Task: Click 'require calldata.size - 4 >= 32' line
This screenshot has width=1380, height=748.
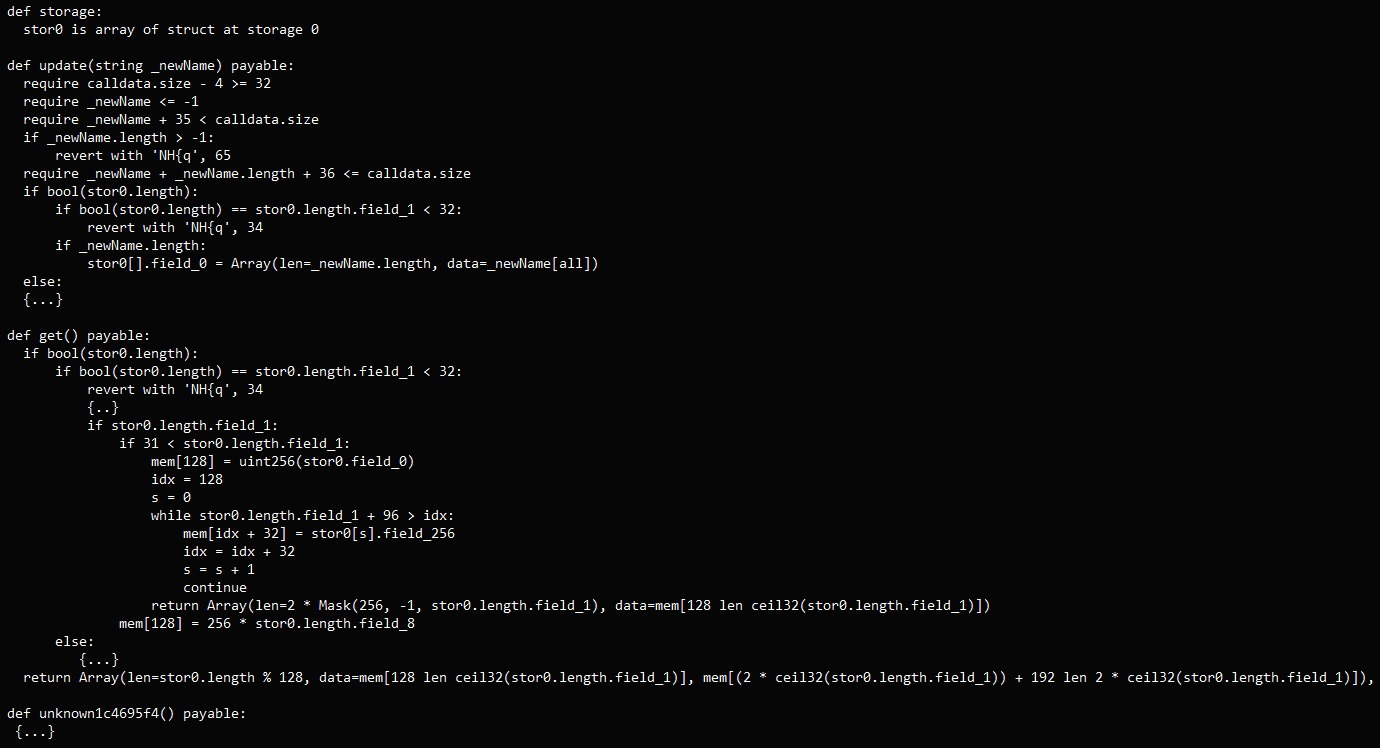Action: coord(147,84)
